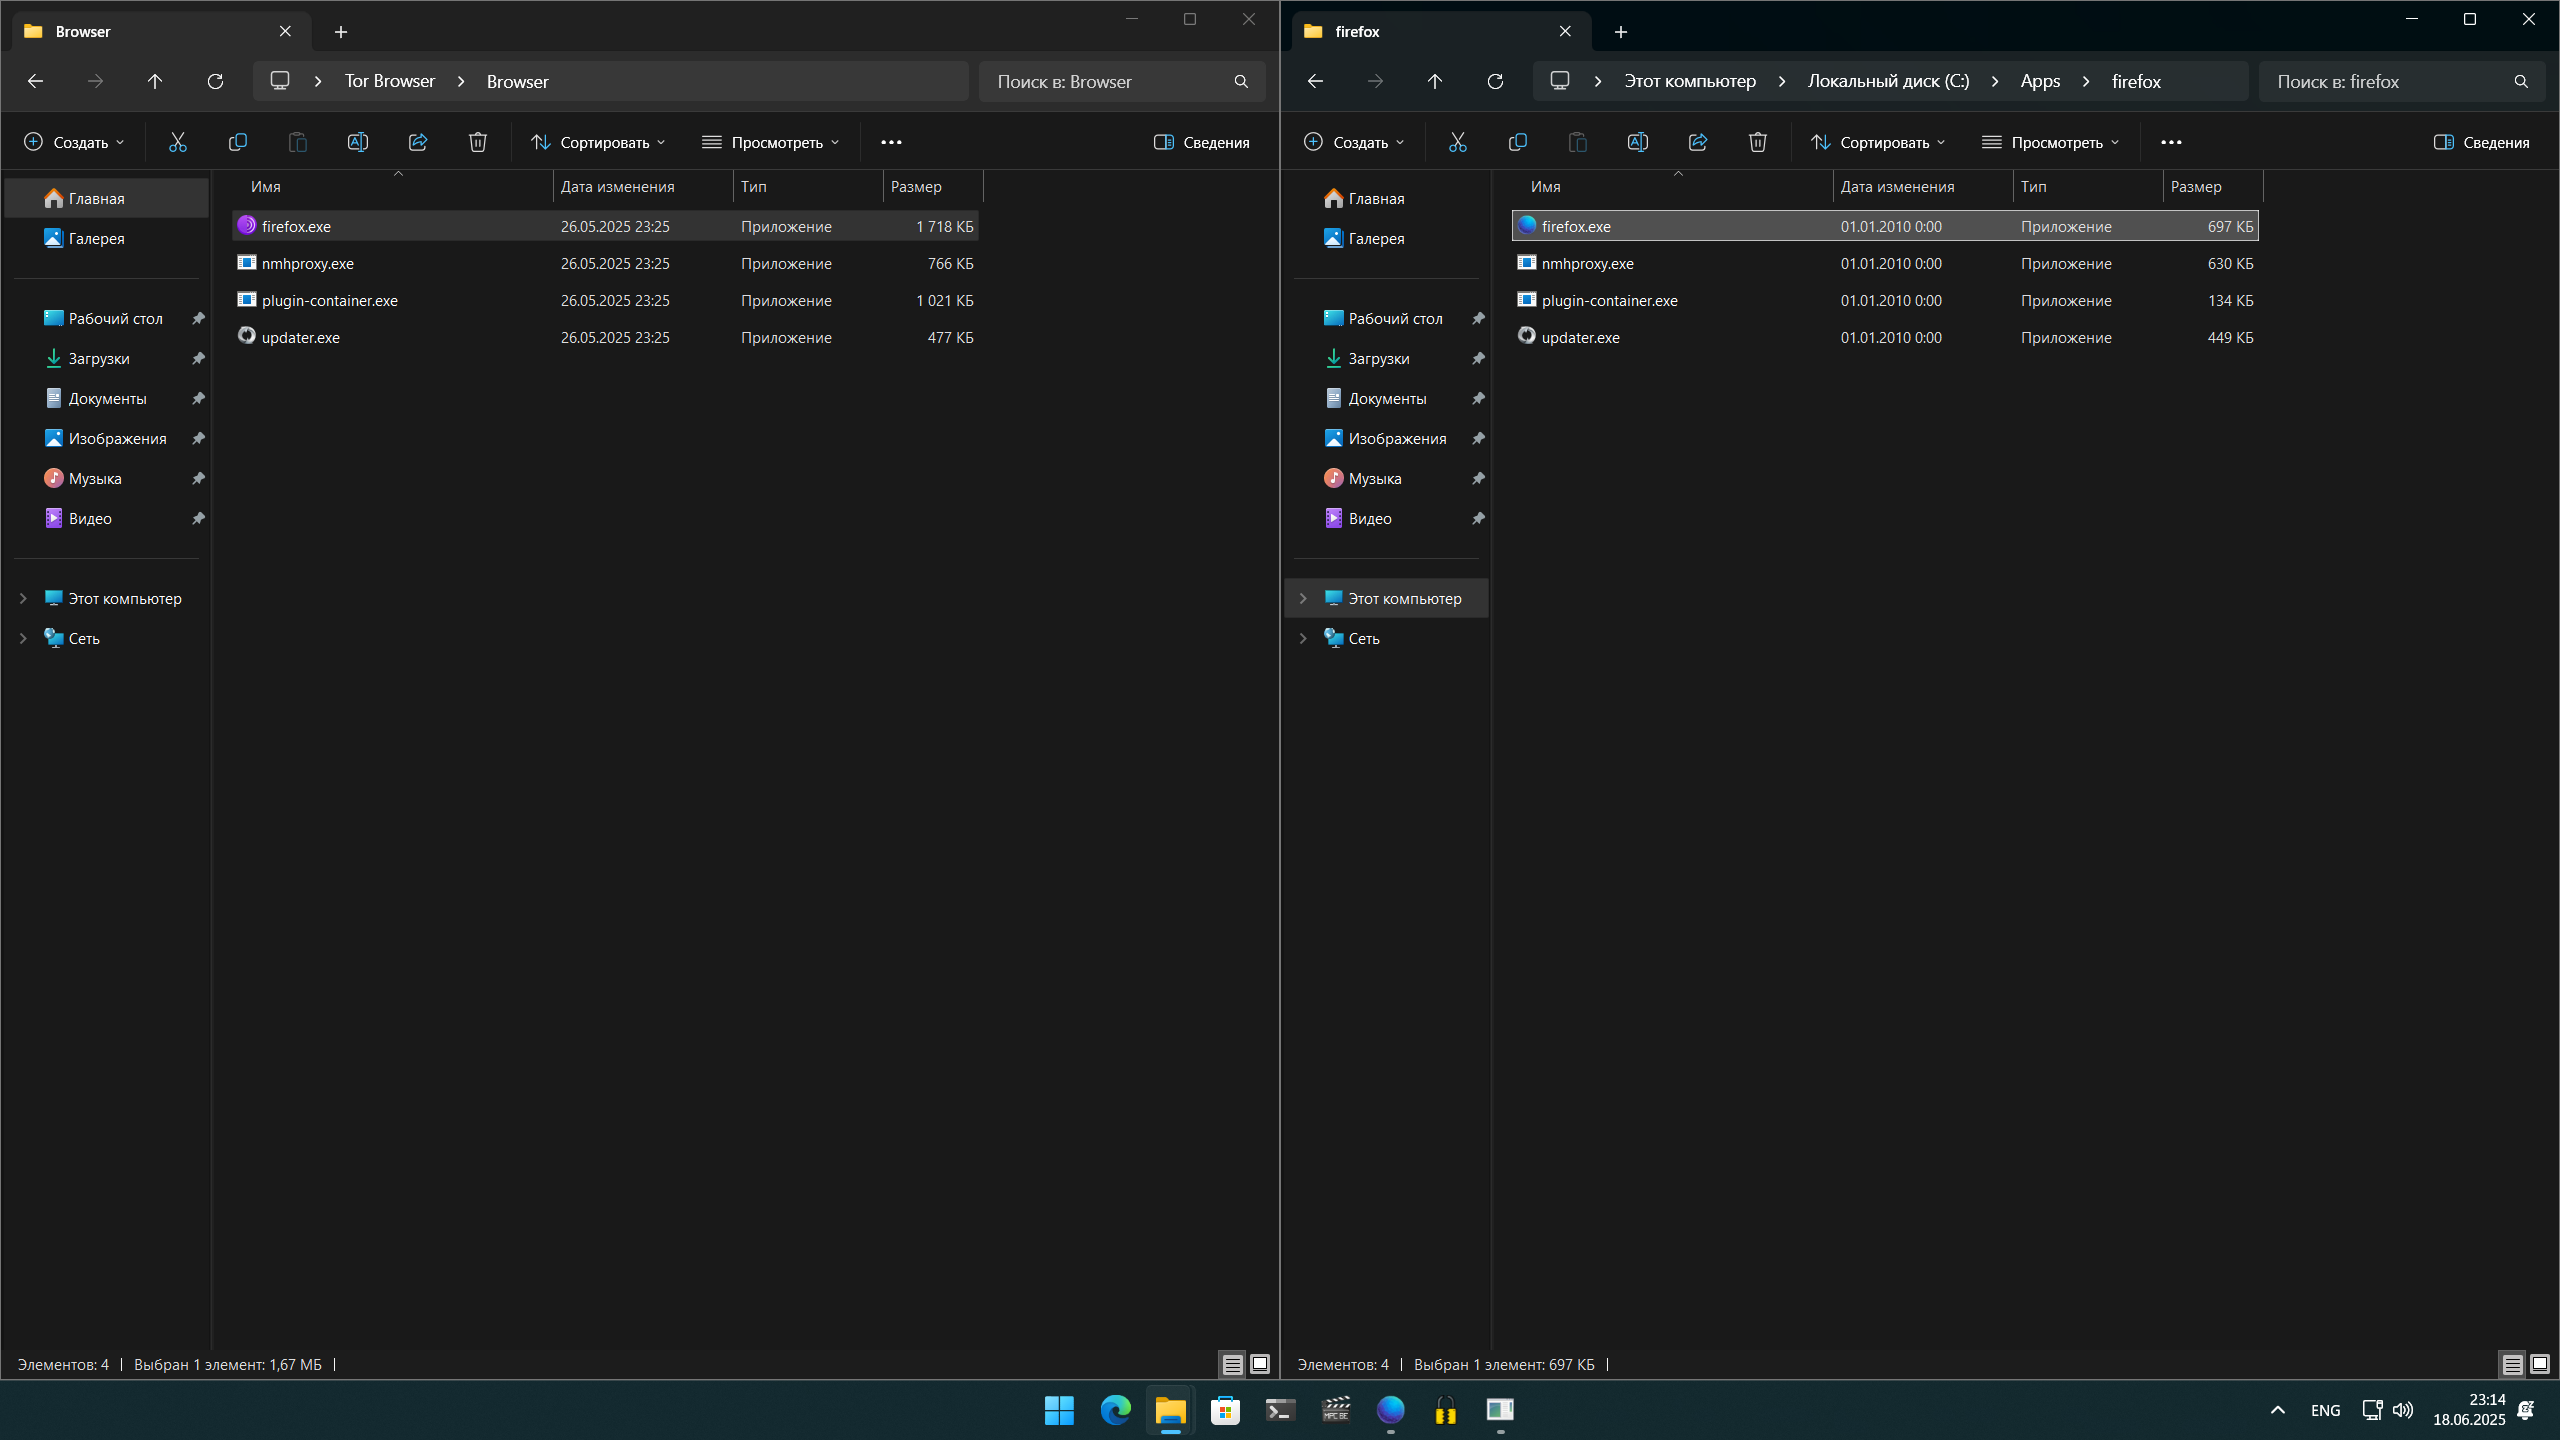This screenshot has height=1440, width=2560.
Task: Refresh the Tor Browser folder view
Action: pyautogui.click(x=215, y=81)
